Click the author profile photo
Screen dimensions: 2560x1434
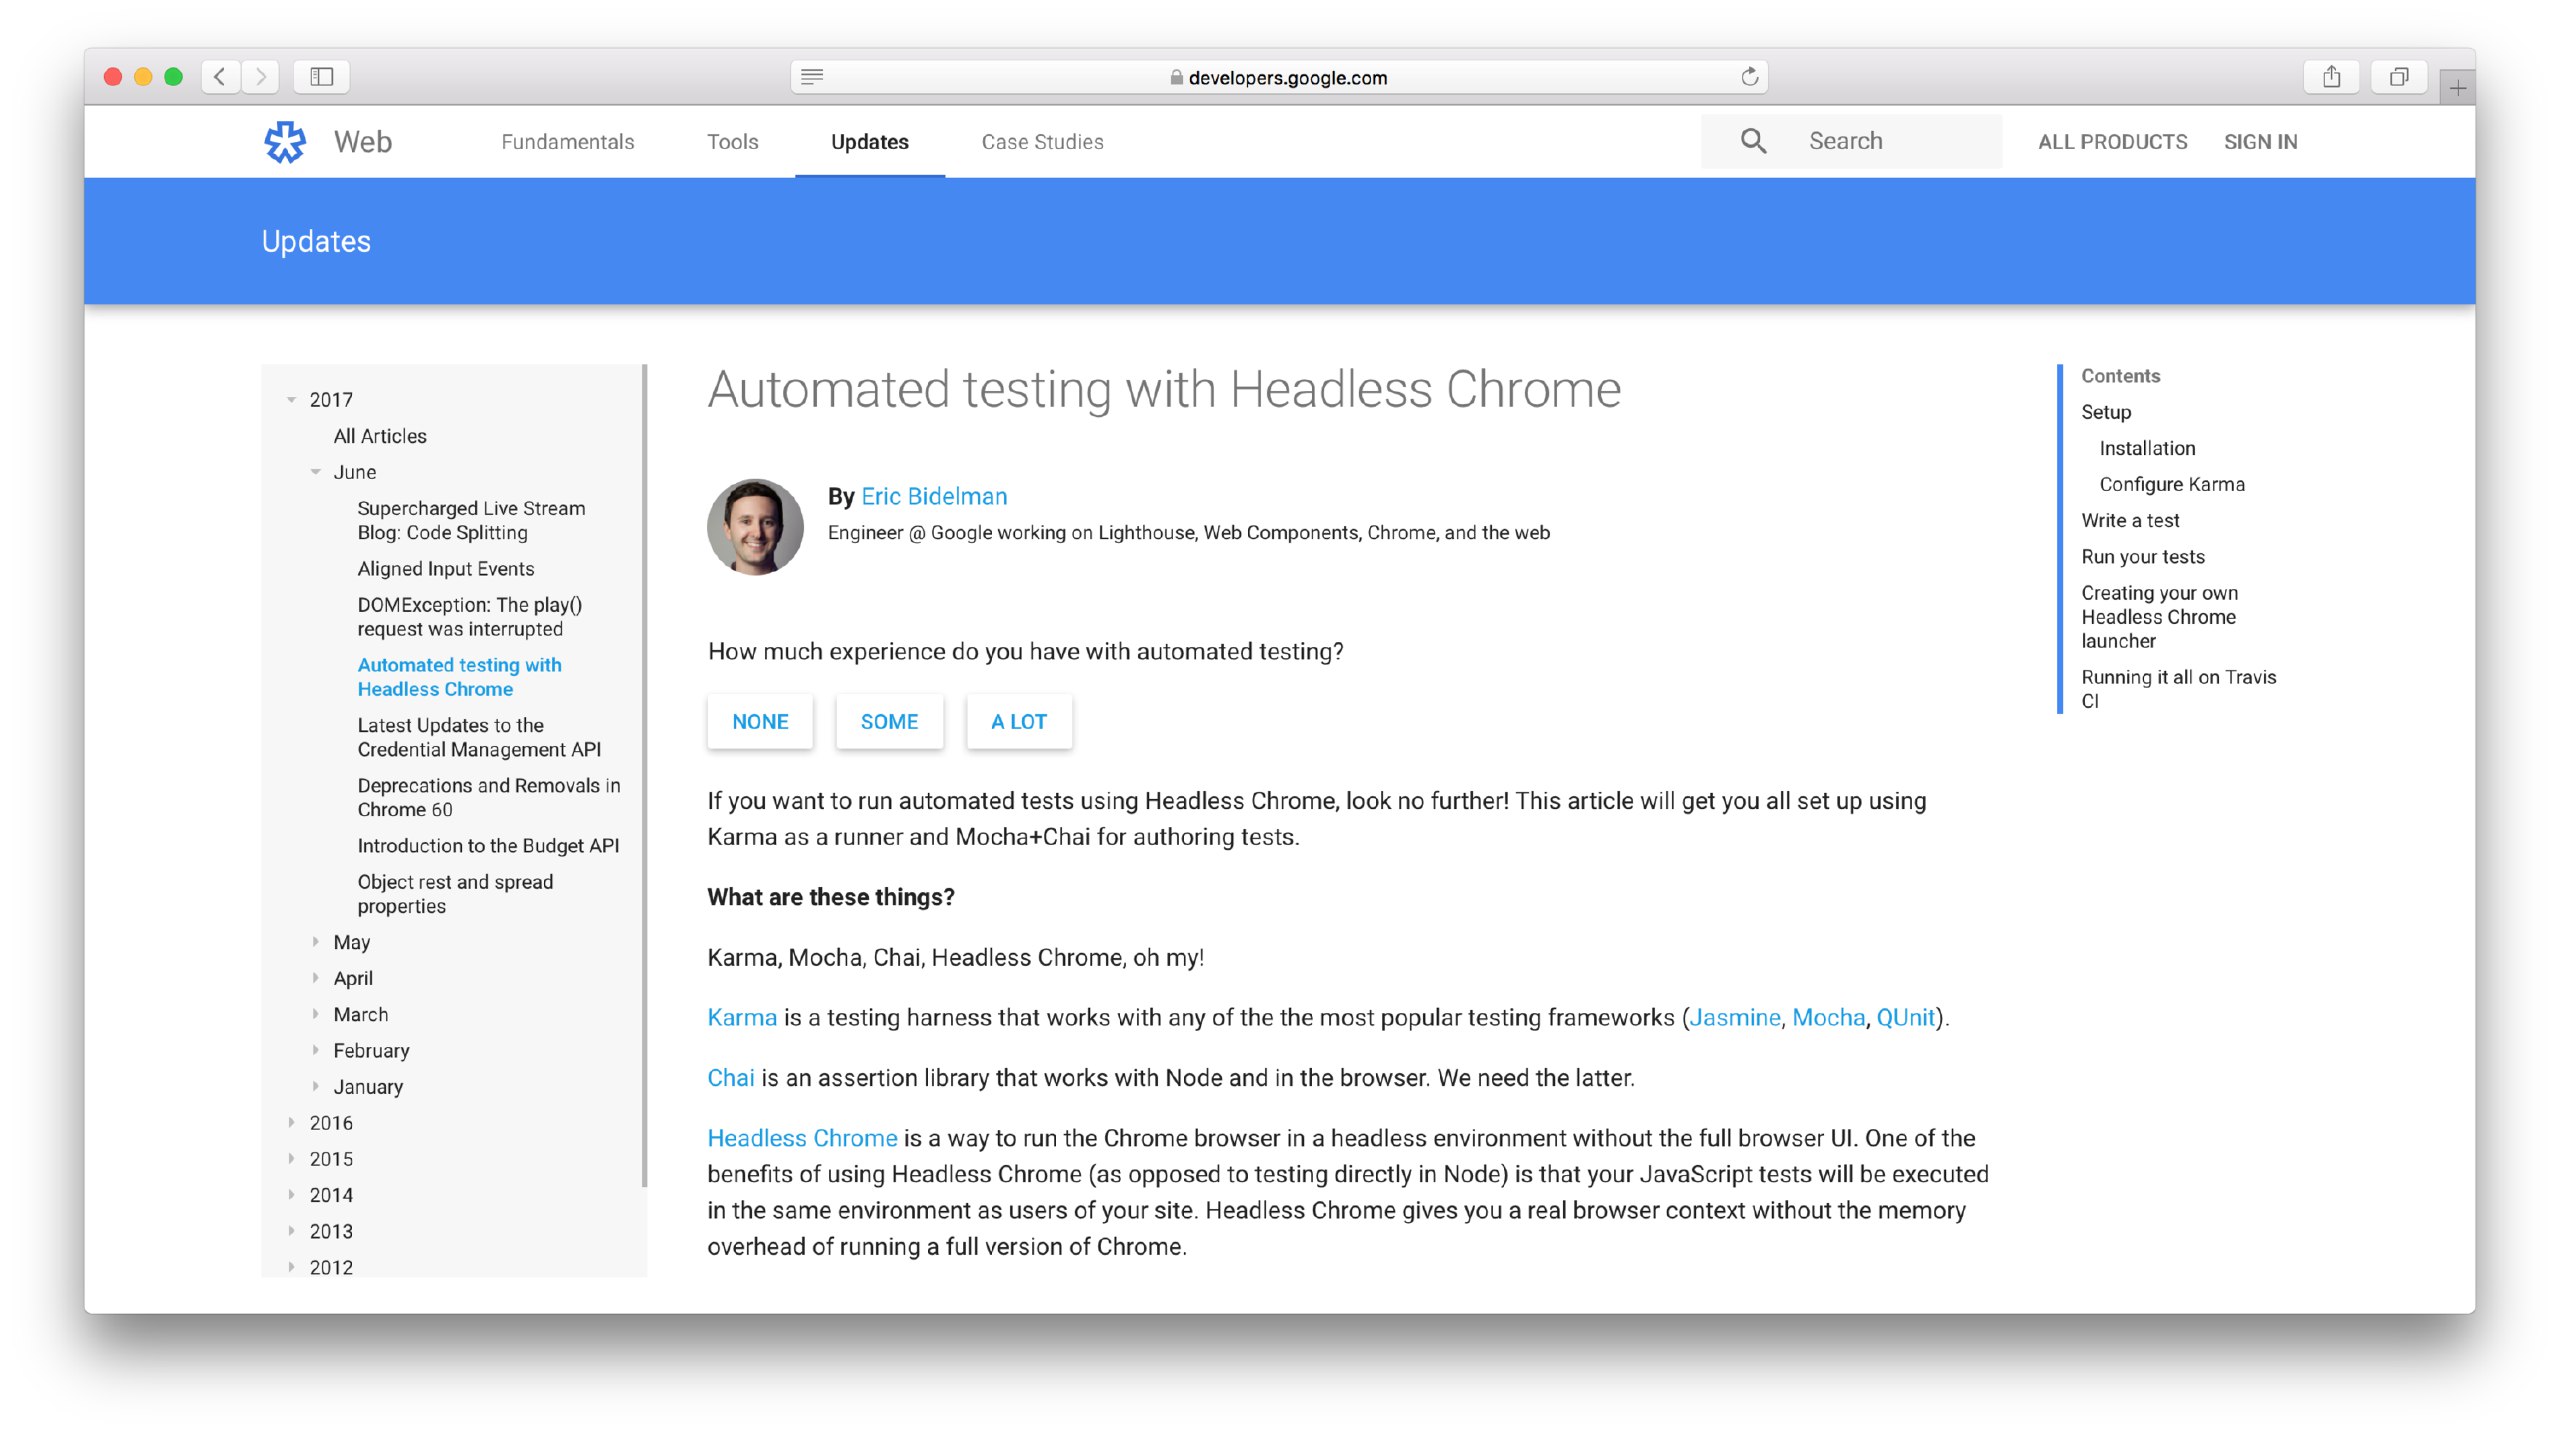pyautogui.click(x=755, y=526)
